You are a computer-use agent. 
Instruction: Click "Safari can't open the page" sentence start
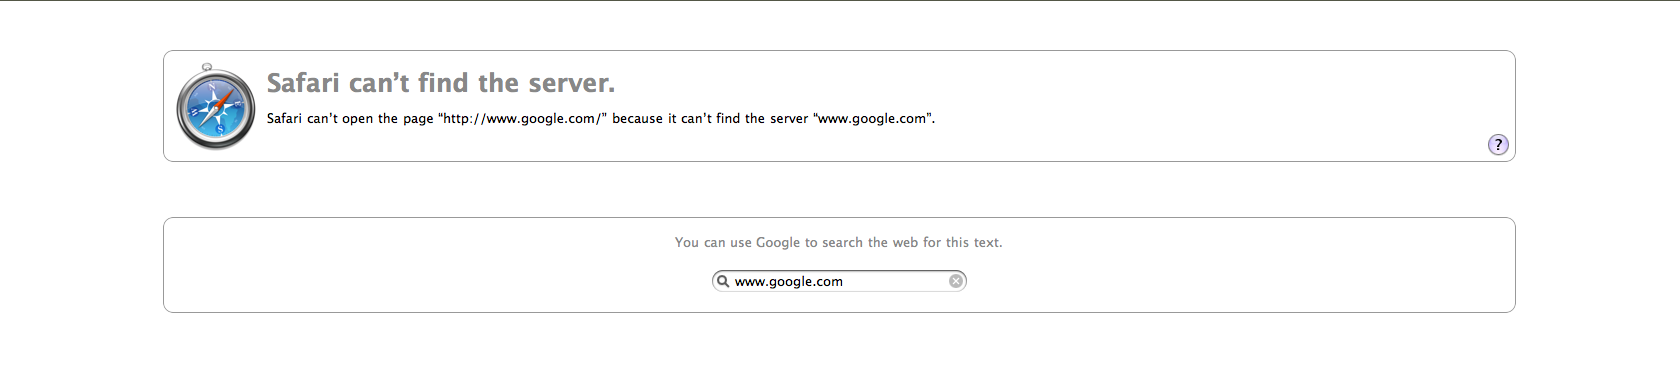[x=350, y=118]
